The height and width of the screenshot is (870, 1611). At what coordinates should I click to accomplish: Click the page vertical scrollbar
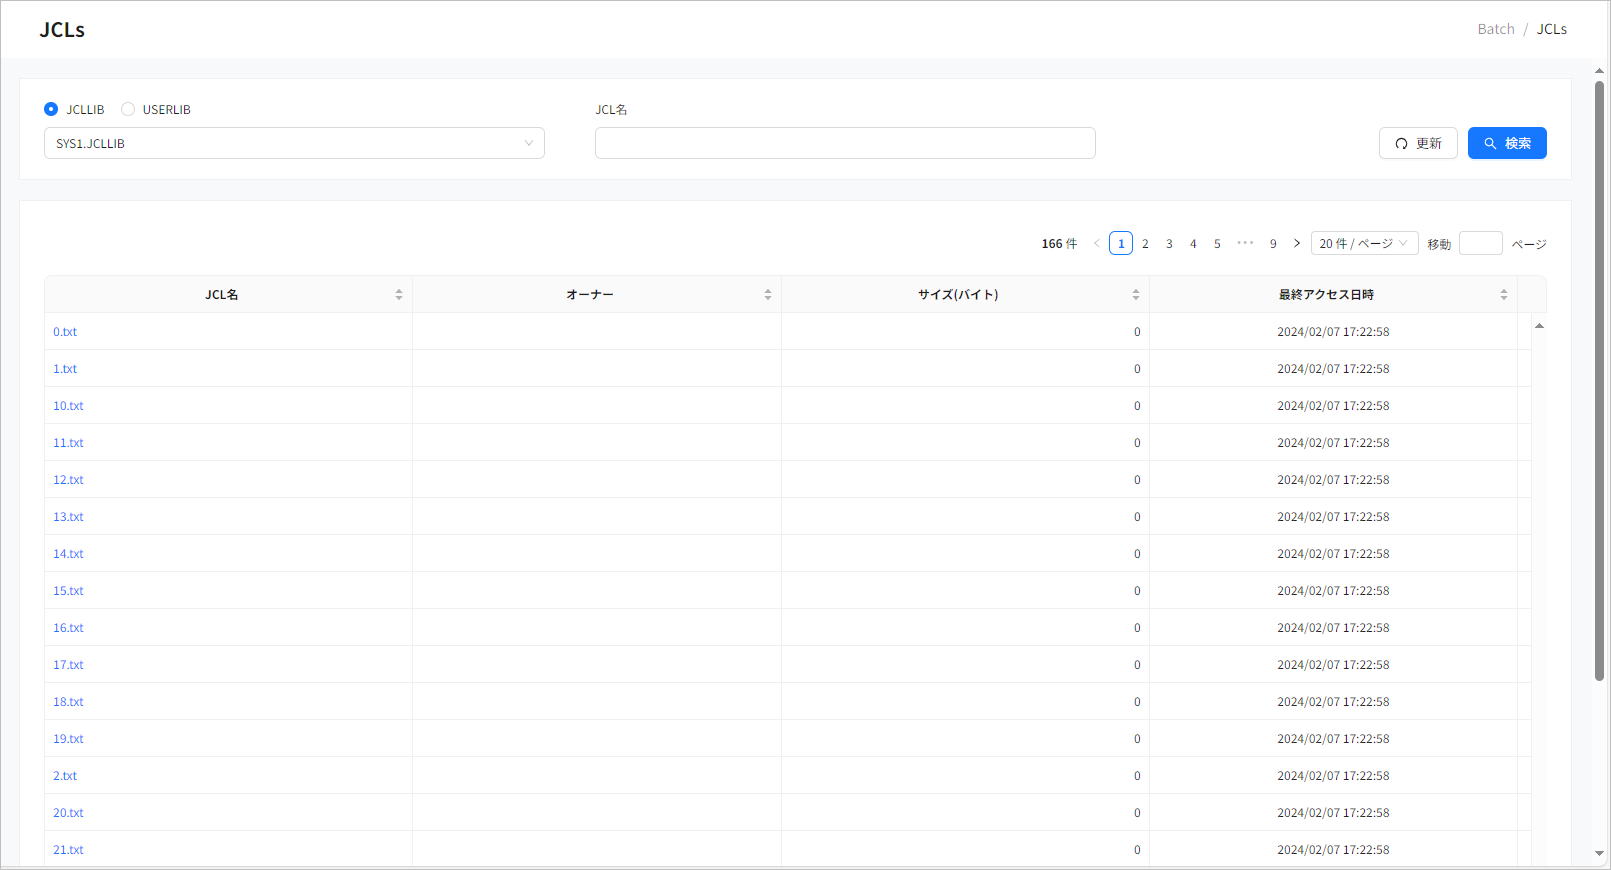point(1599,380)
